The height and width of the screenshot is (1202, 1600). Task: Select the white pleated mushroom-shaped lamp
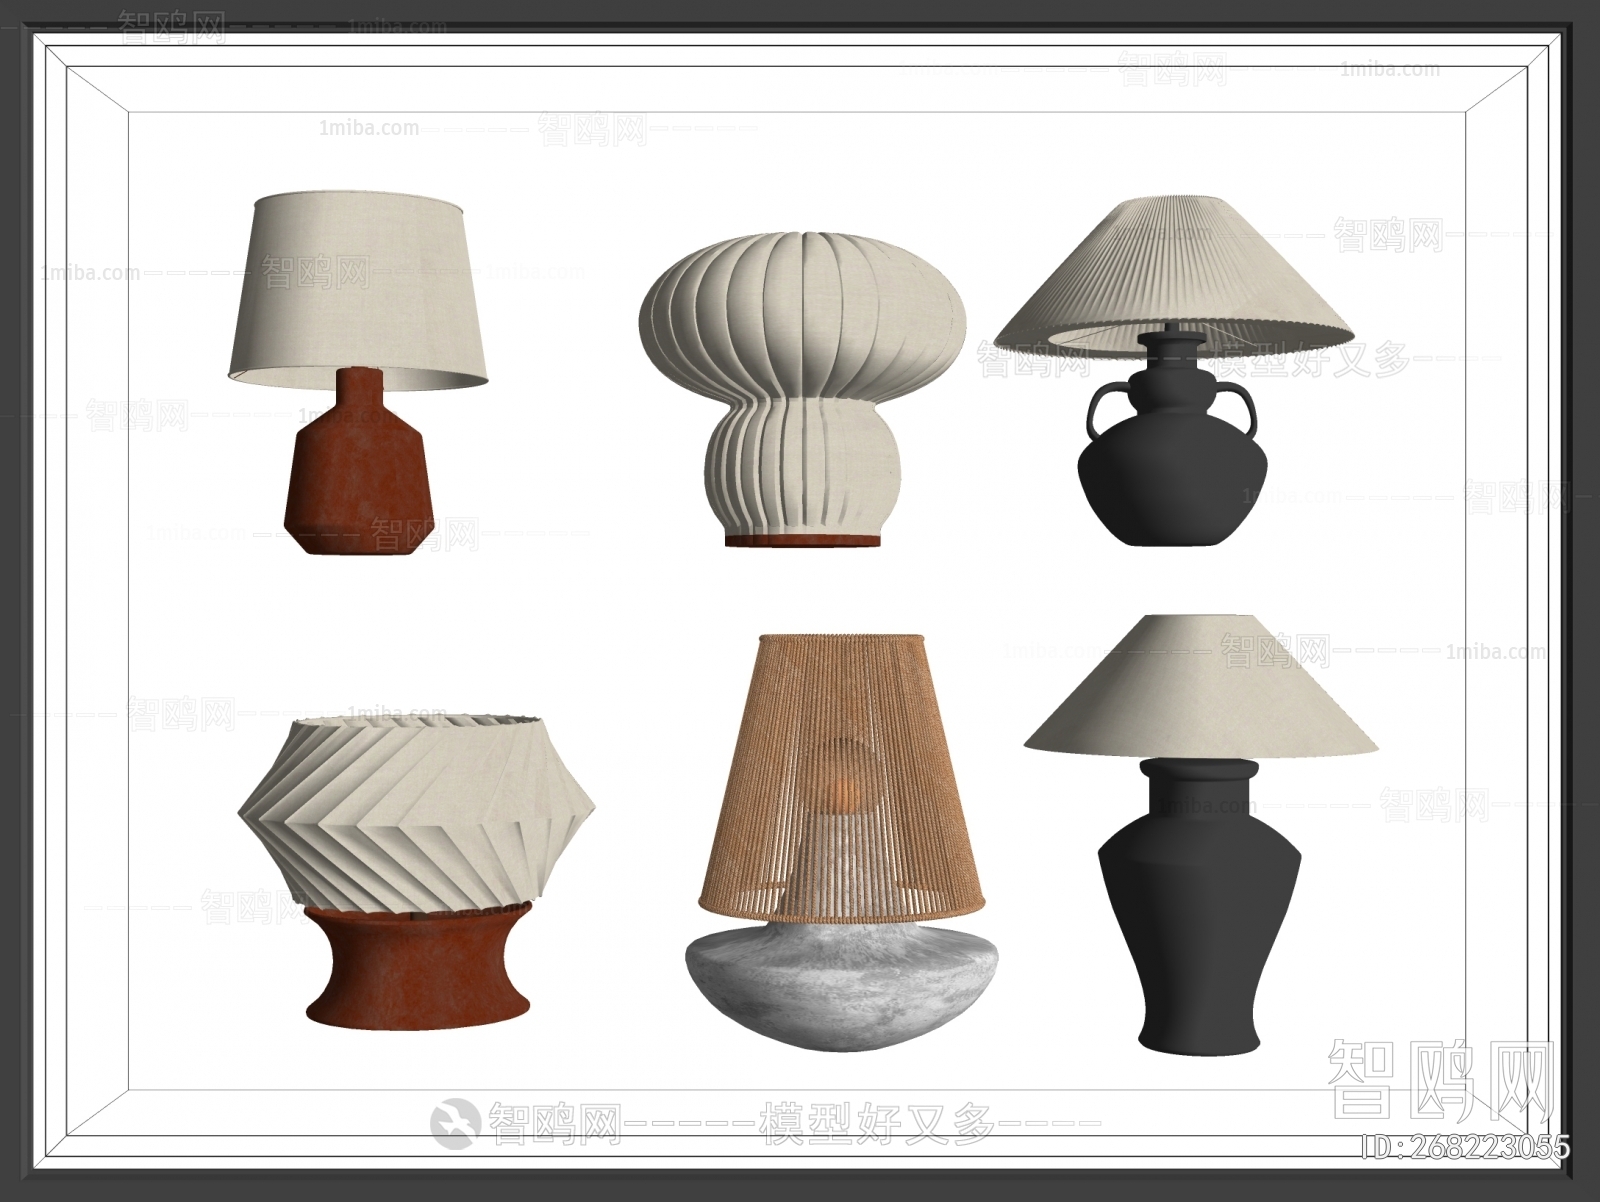[804, 389]
